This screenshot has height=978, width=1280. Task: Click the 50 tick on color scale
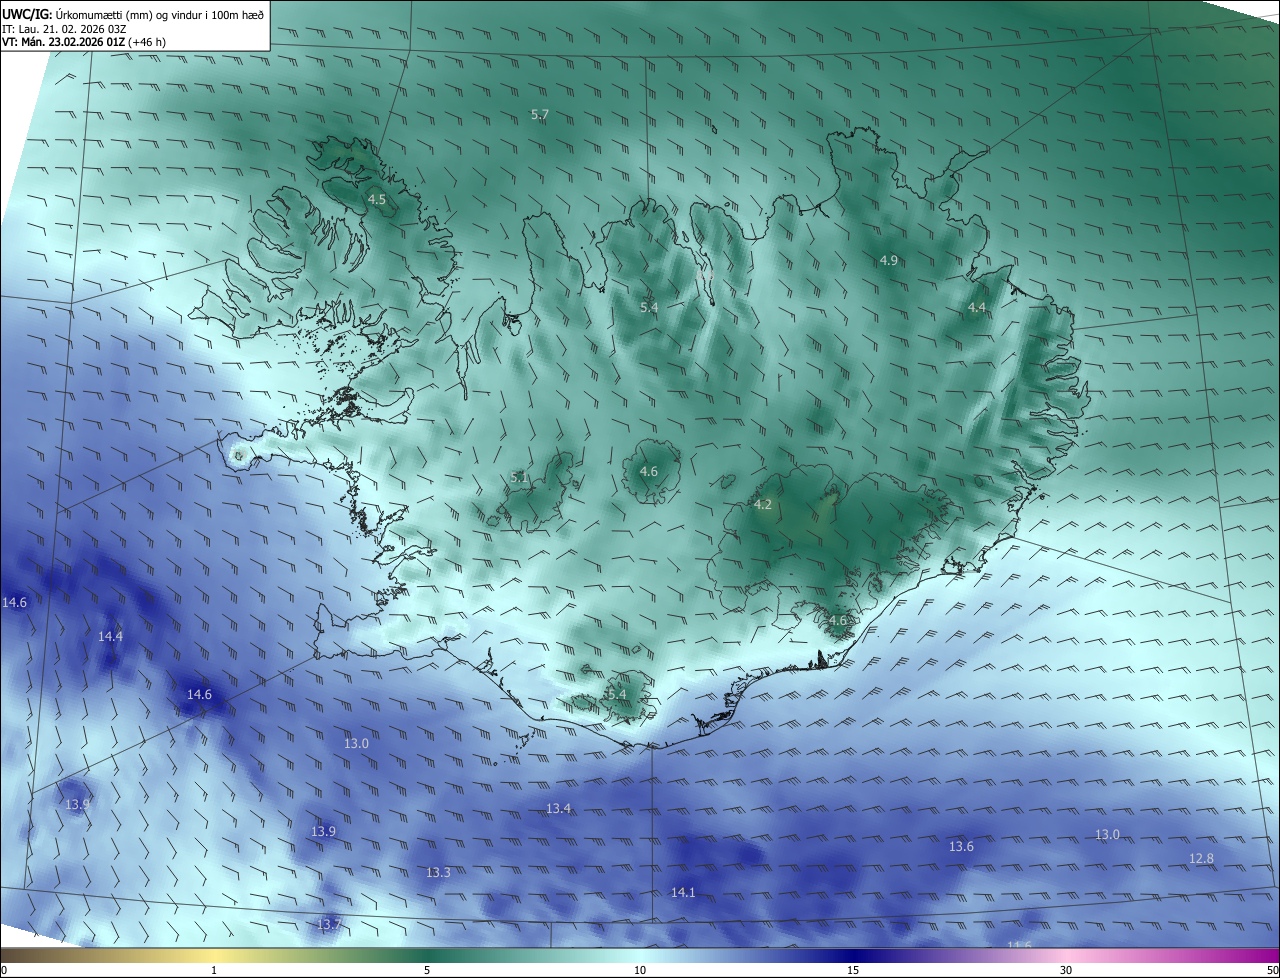1272,971
